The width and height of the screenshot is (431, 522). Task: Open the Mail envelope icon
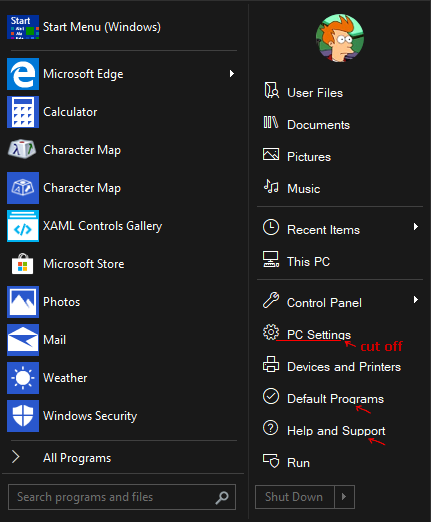point(23,340)
